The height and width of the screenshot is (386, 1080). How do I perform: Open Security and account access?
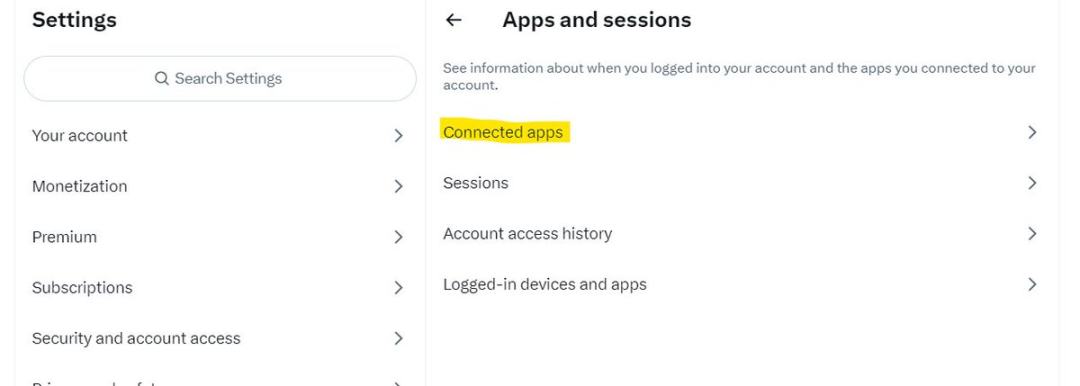pos(220,338)
